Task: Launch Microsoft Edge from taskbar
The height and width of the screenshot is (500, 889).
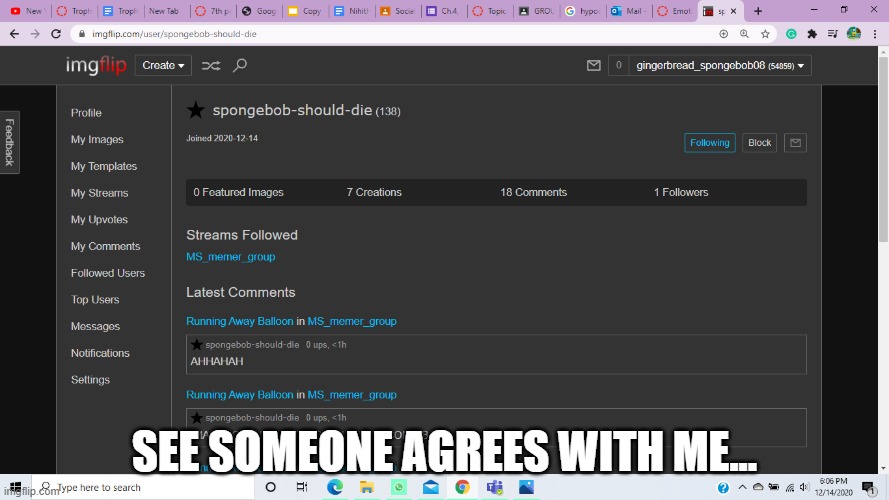Action: point(335,487)
